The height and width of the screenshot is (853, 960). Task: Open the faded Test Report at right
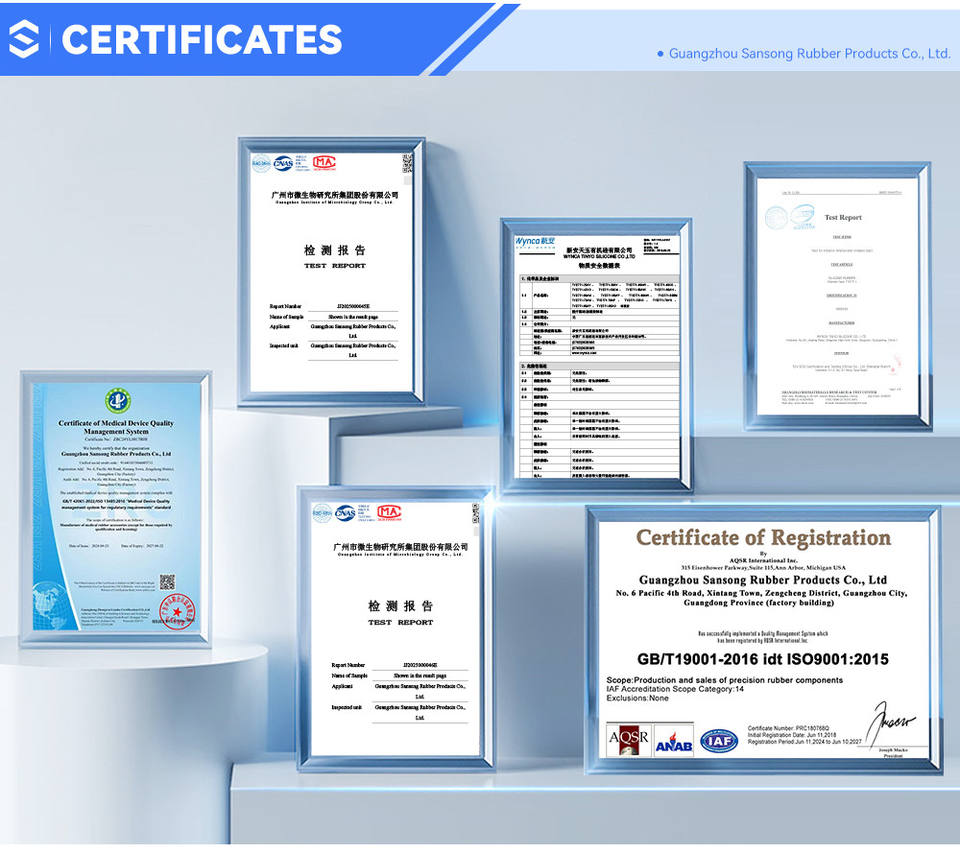coord(838,296)
